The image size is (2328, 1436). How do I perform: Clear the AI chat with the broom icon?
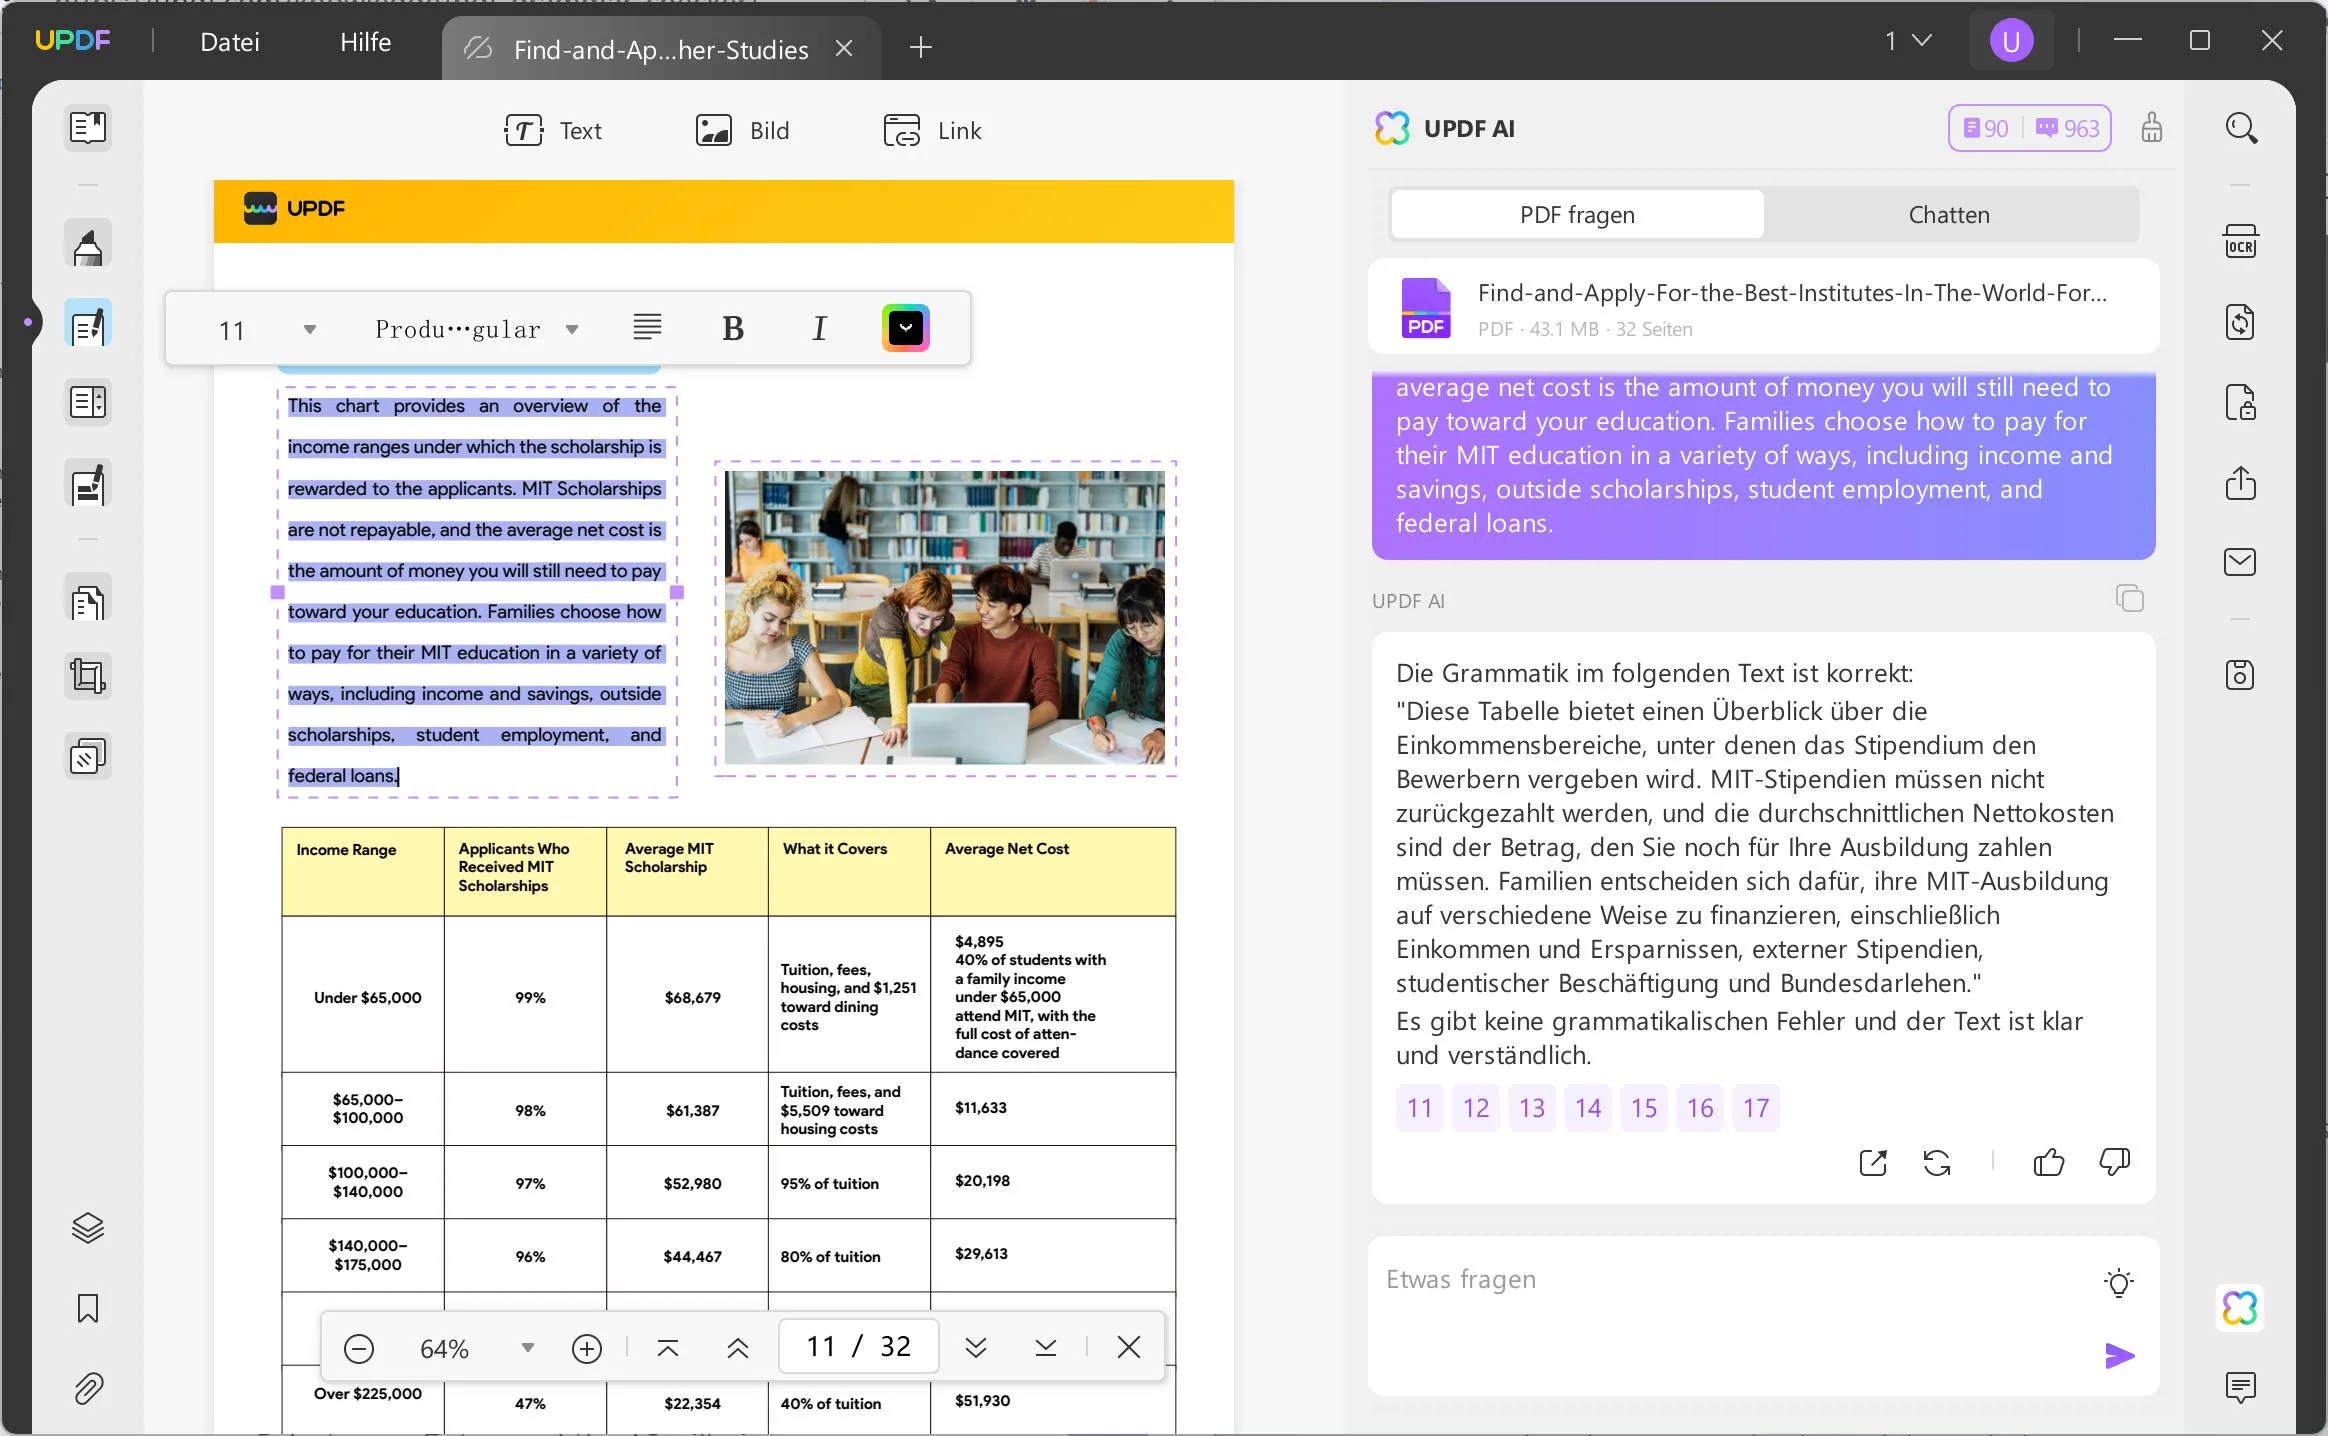click(2152, 128)
